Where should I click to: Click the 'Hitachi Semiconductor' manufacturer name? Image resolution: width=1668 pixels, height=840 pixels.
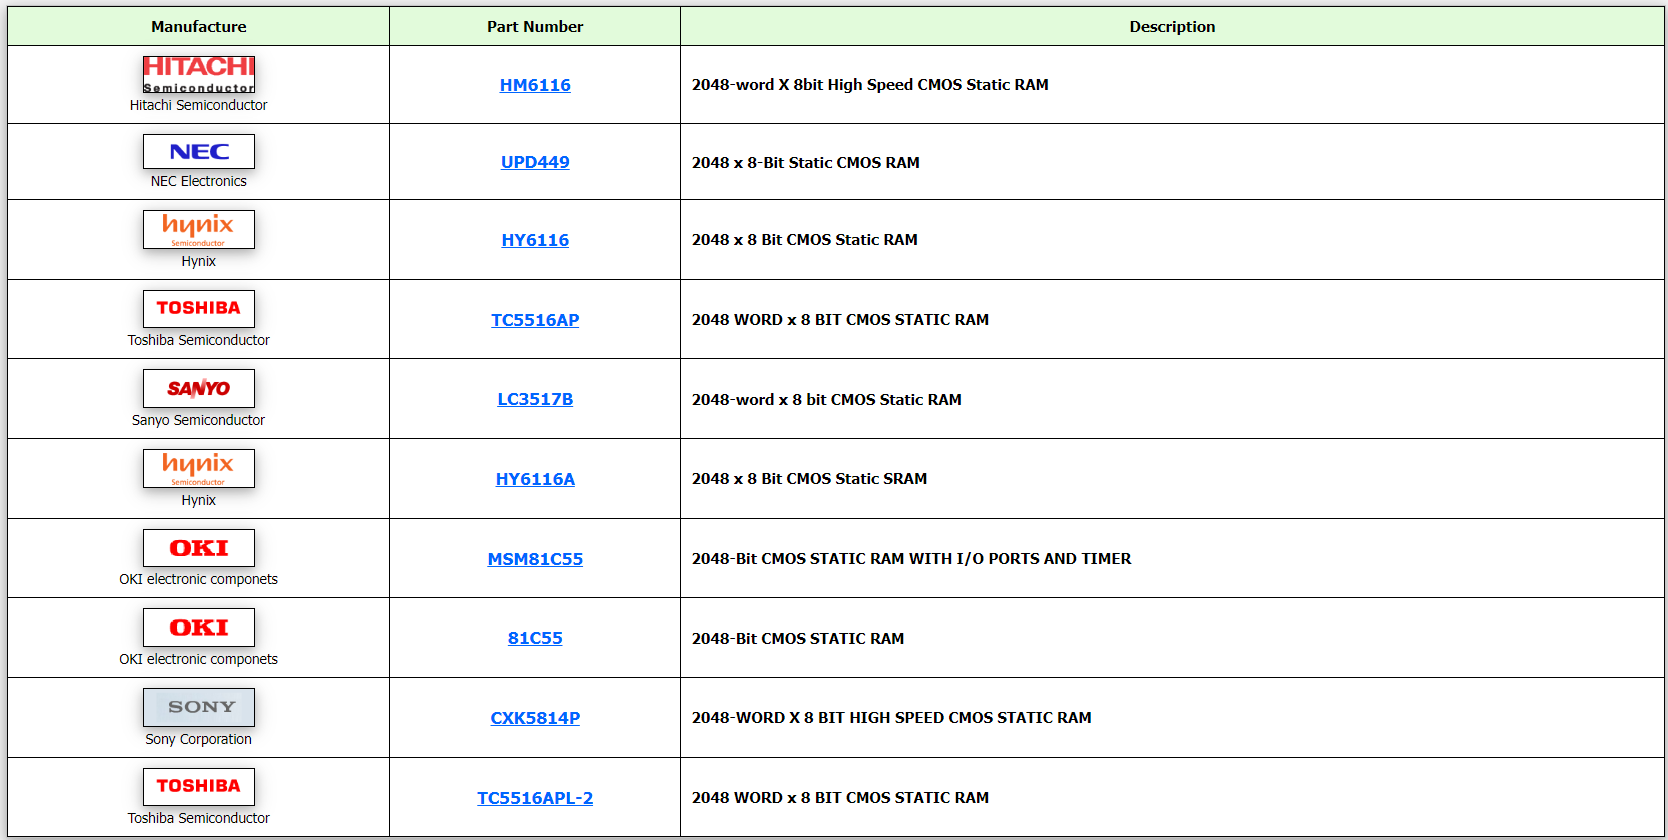pos(199,105)
